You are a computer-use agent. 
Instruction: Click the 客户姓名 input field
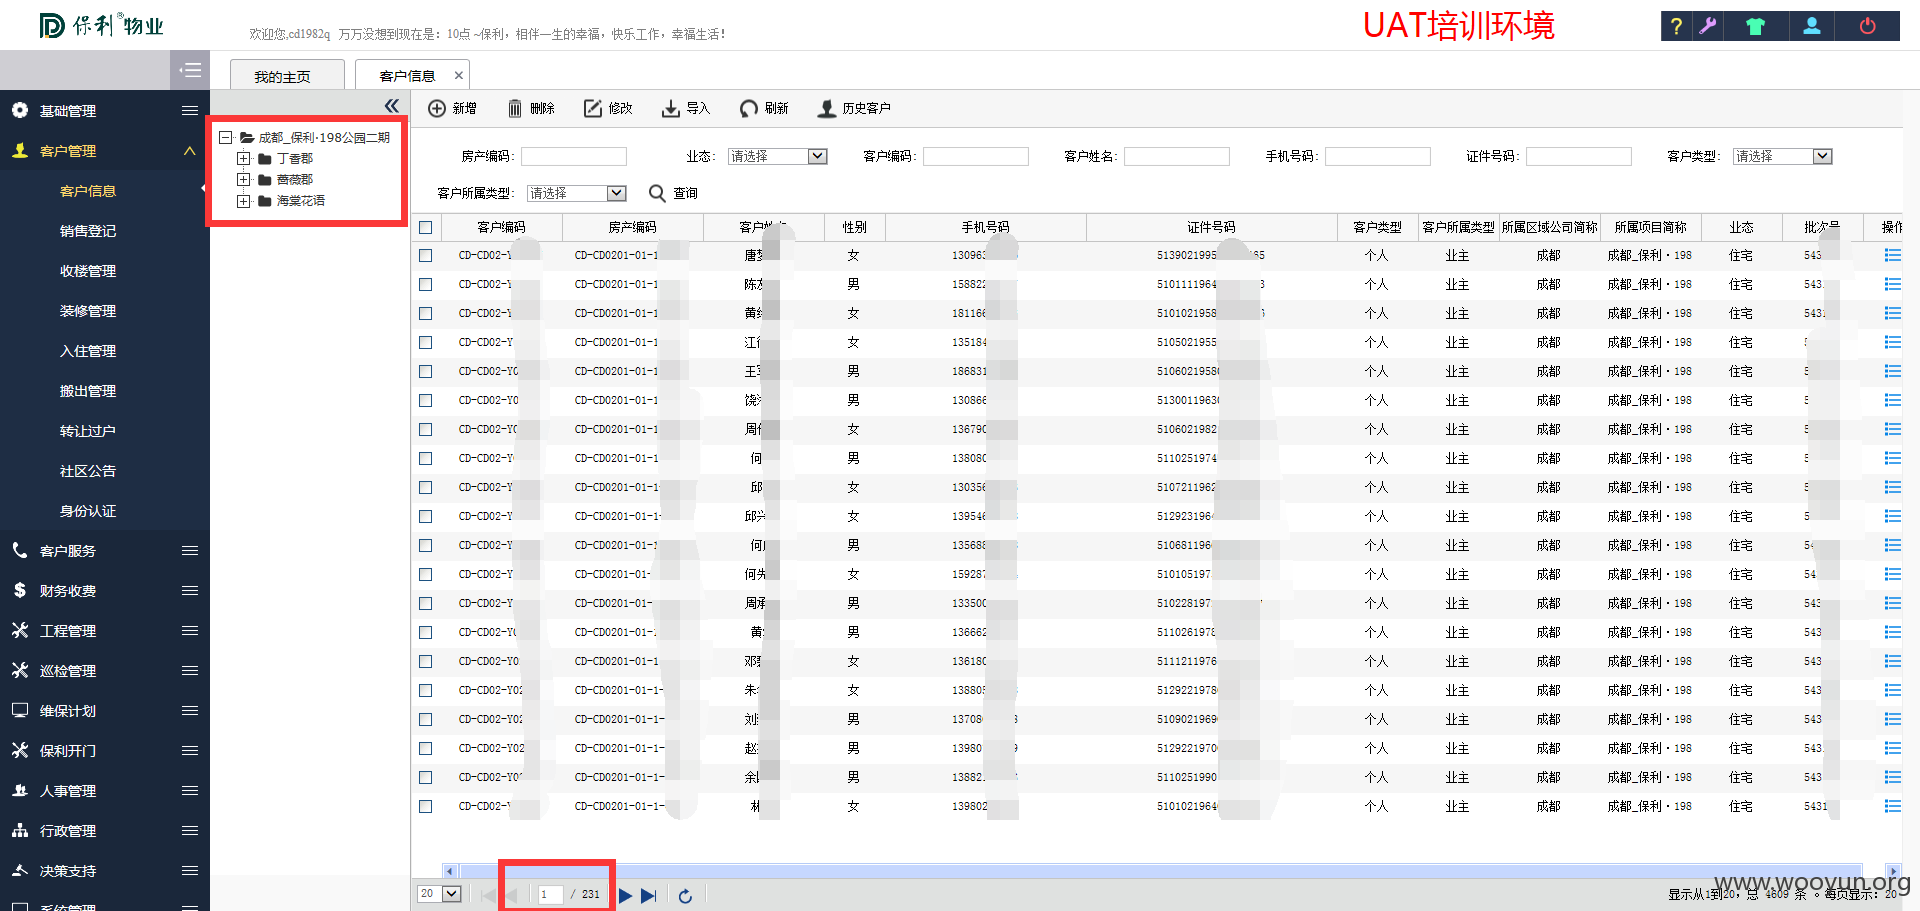coord(1177,156)
